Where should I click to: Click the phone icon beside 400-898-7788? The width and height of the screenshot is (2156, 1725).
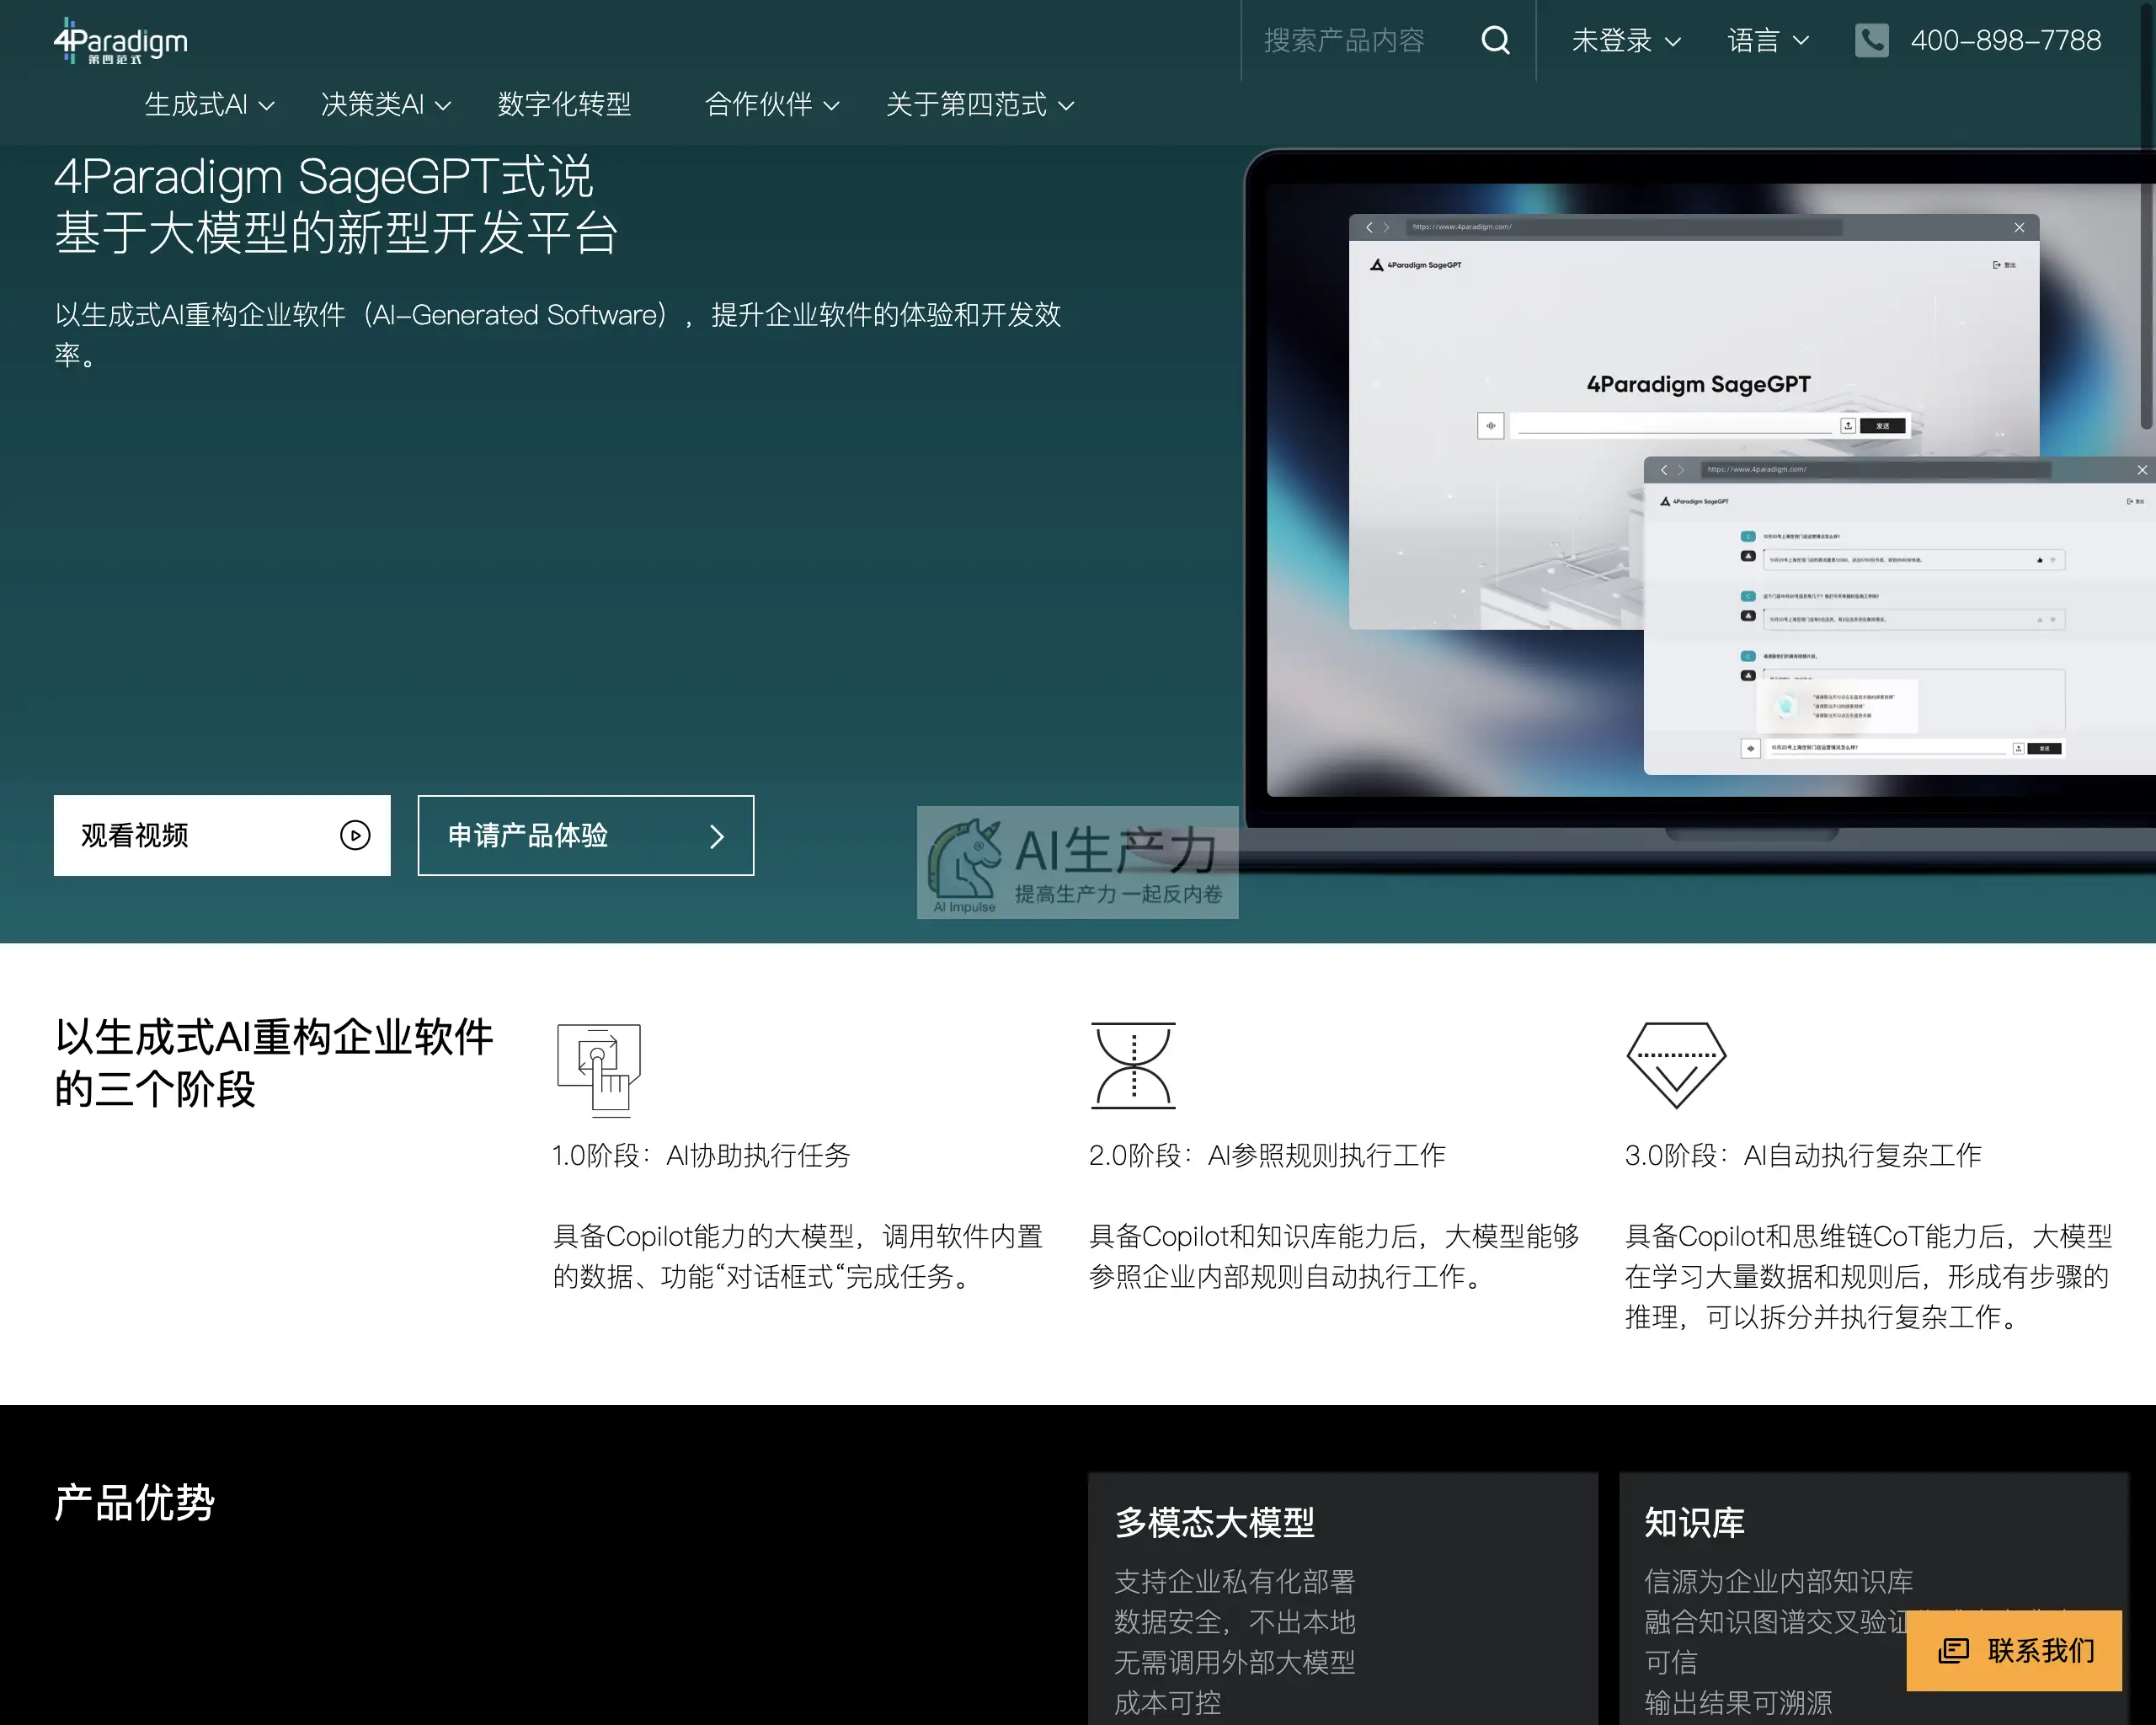click(x=1871, y=40)
